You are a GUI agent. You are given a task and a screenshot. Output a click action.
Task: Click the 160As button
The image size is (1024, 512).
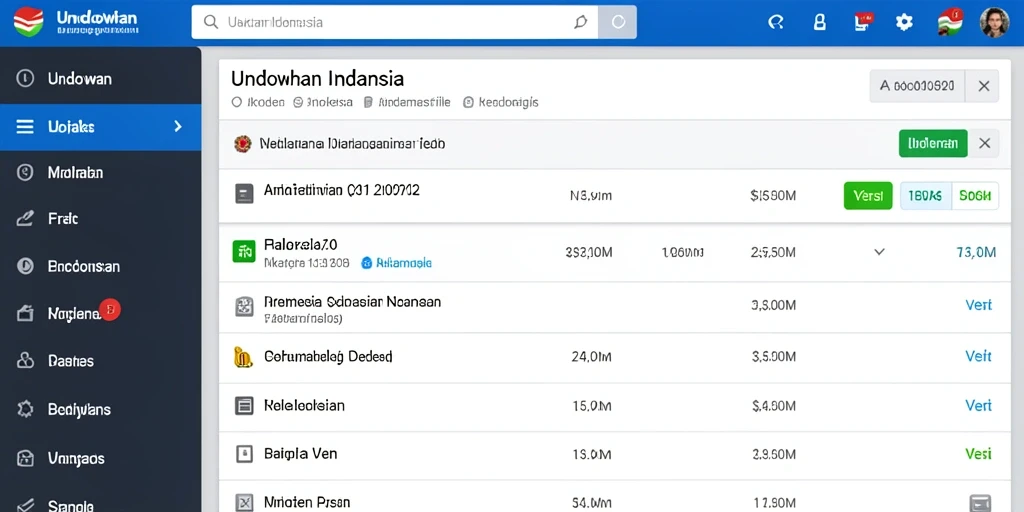pyautogui.click(x=925, y=195)
